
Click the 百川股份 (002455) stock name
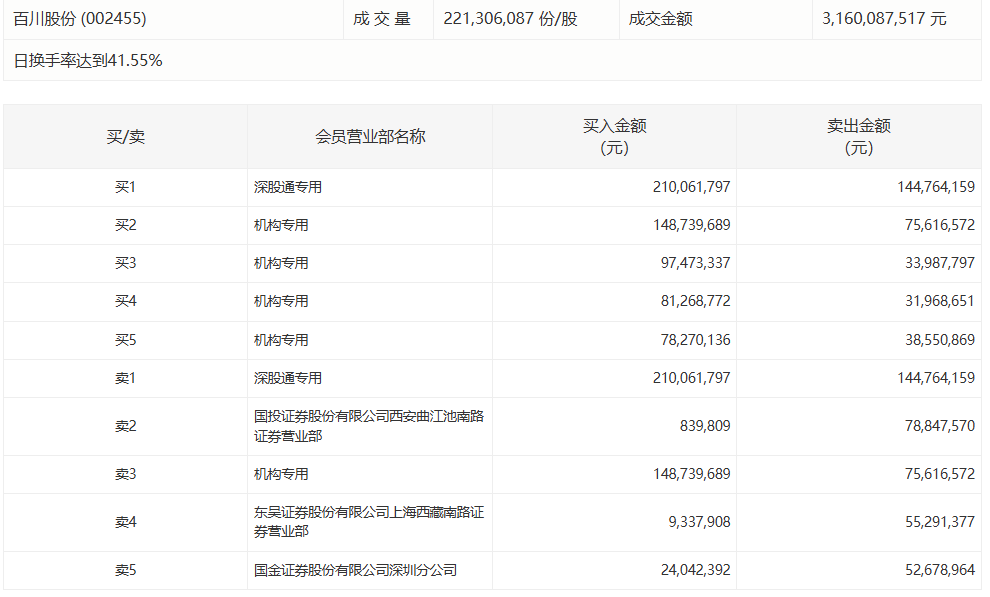(76, 19)
